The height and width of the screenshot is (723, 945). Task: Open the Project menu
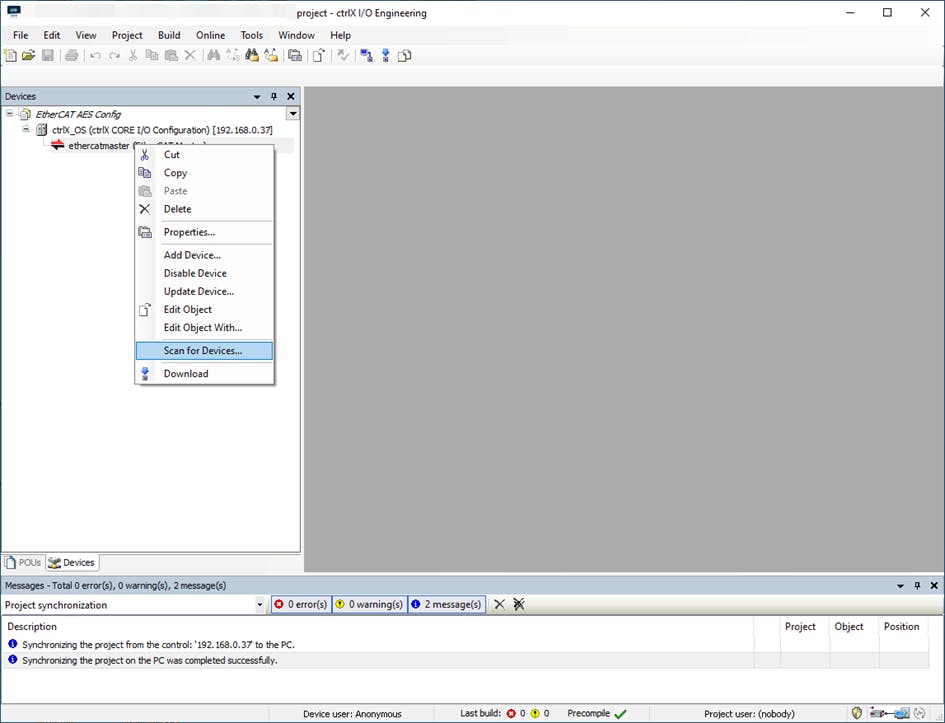[x=127, y=35]
